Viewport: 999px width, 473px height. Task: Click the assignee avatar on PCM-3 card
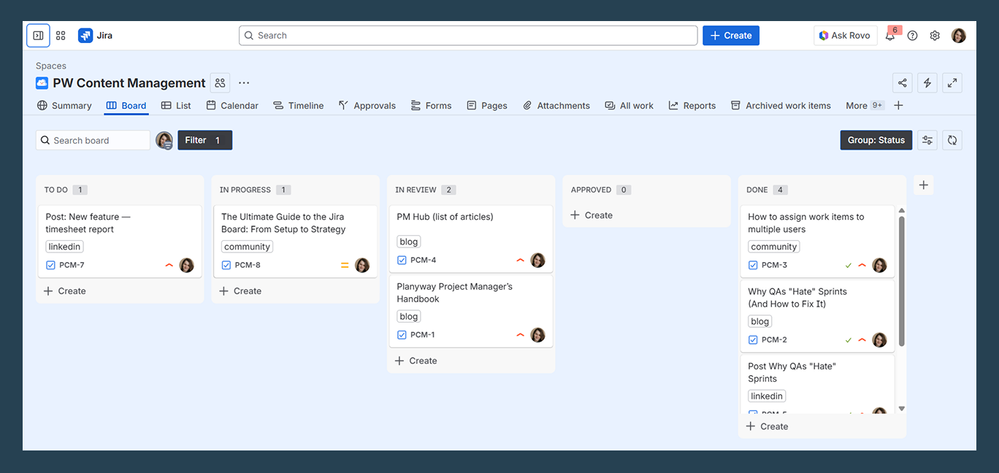click(x=879, y=265)
